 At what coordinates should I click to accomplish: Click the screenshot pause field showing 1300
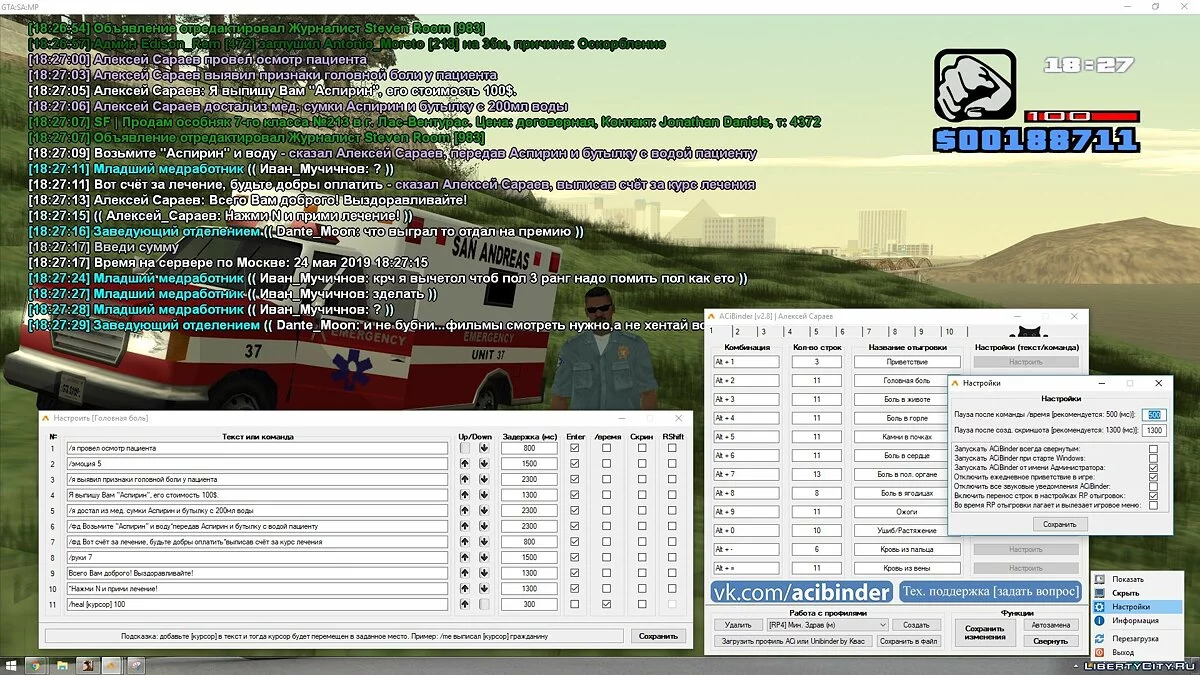coord(1154,431)
